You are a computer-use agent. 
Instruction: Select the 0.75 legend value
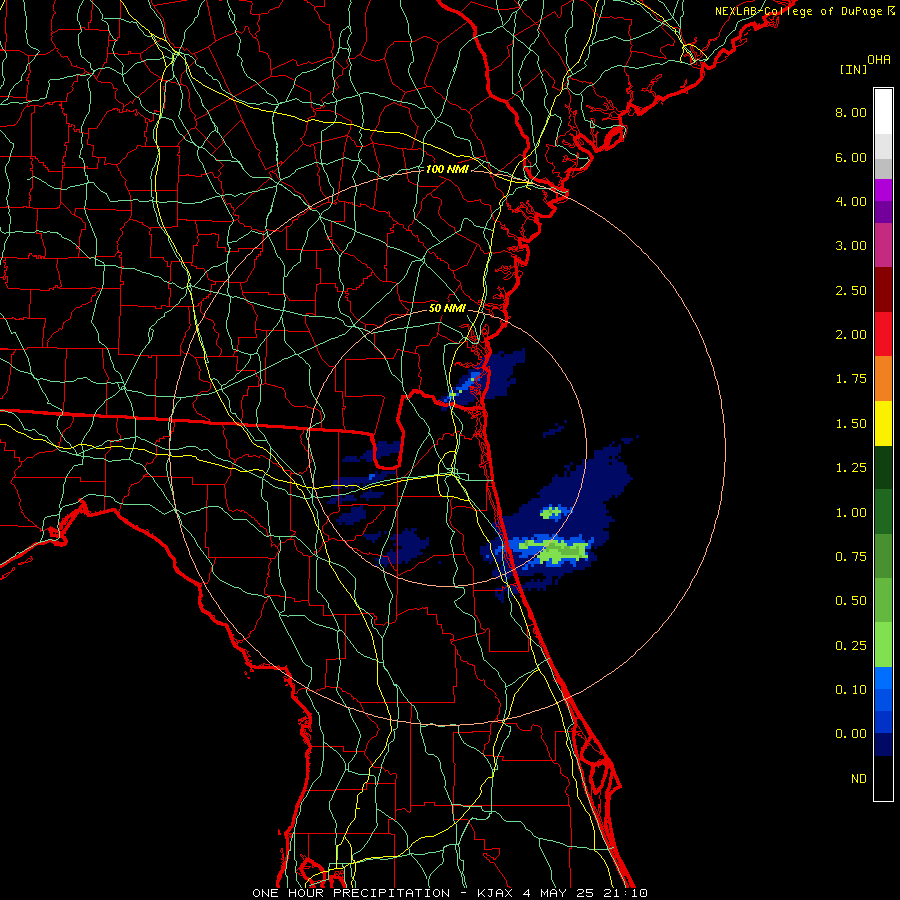(851, 557)
